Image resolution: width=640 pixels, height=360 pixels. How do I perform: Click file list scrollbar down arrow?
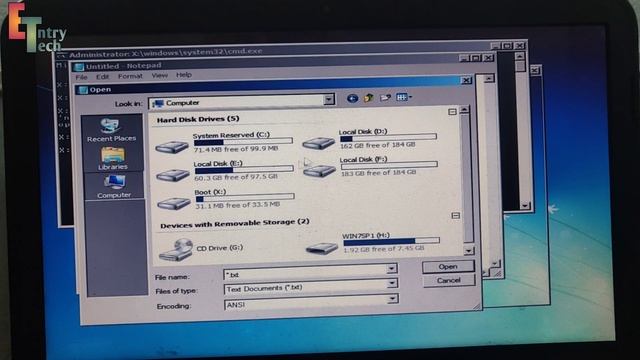[x=469, y=251]
